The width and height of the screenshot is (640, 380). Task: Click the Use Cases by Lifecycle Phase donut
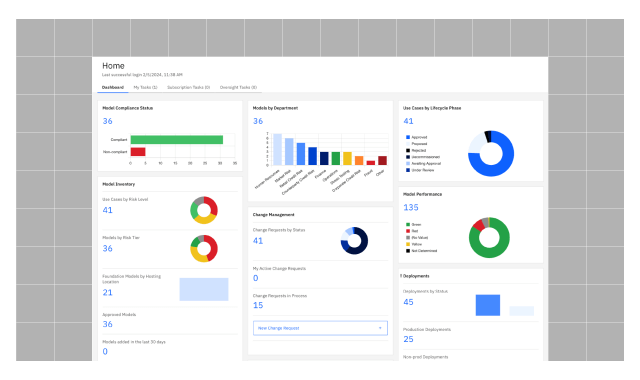click(491, 153)
